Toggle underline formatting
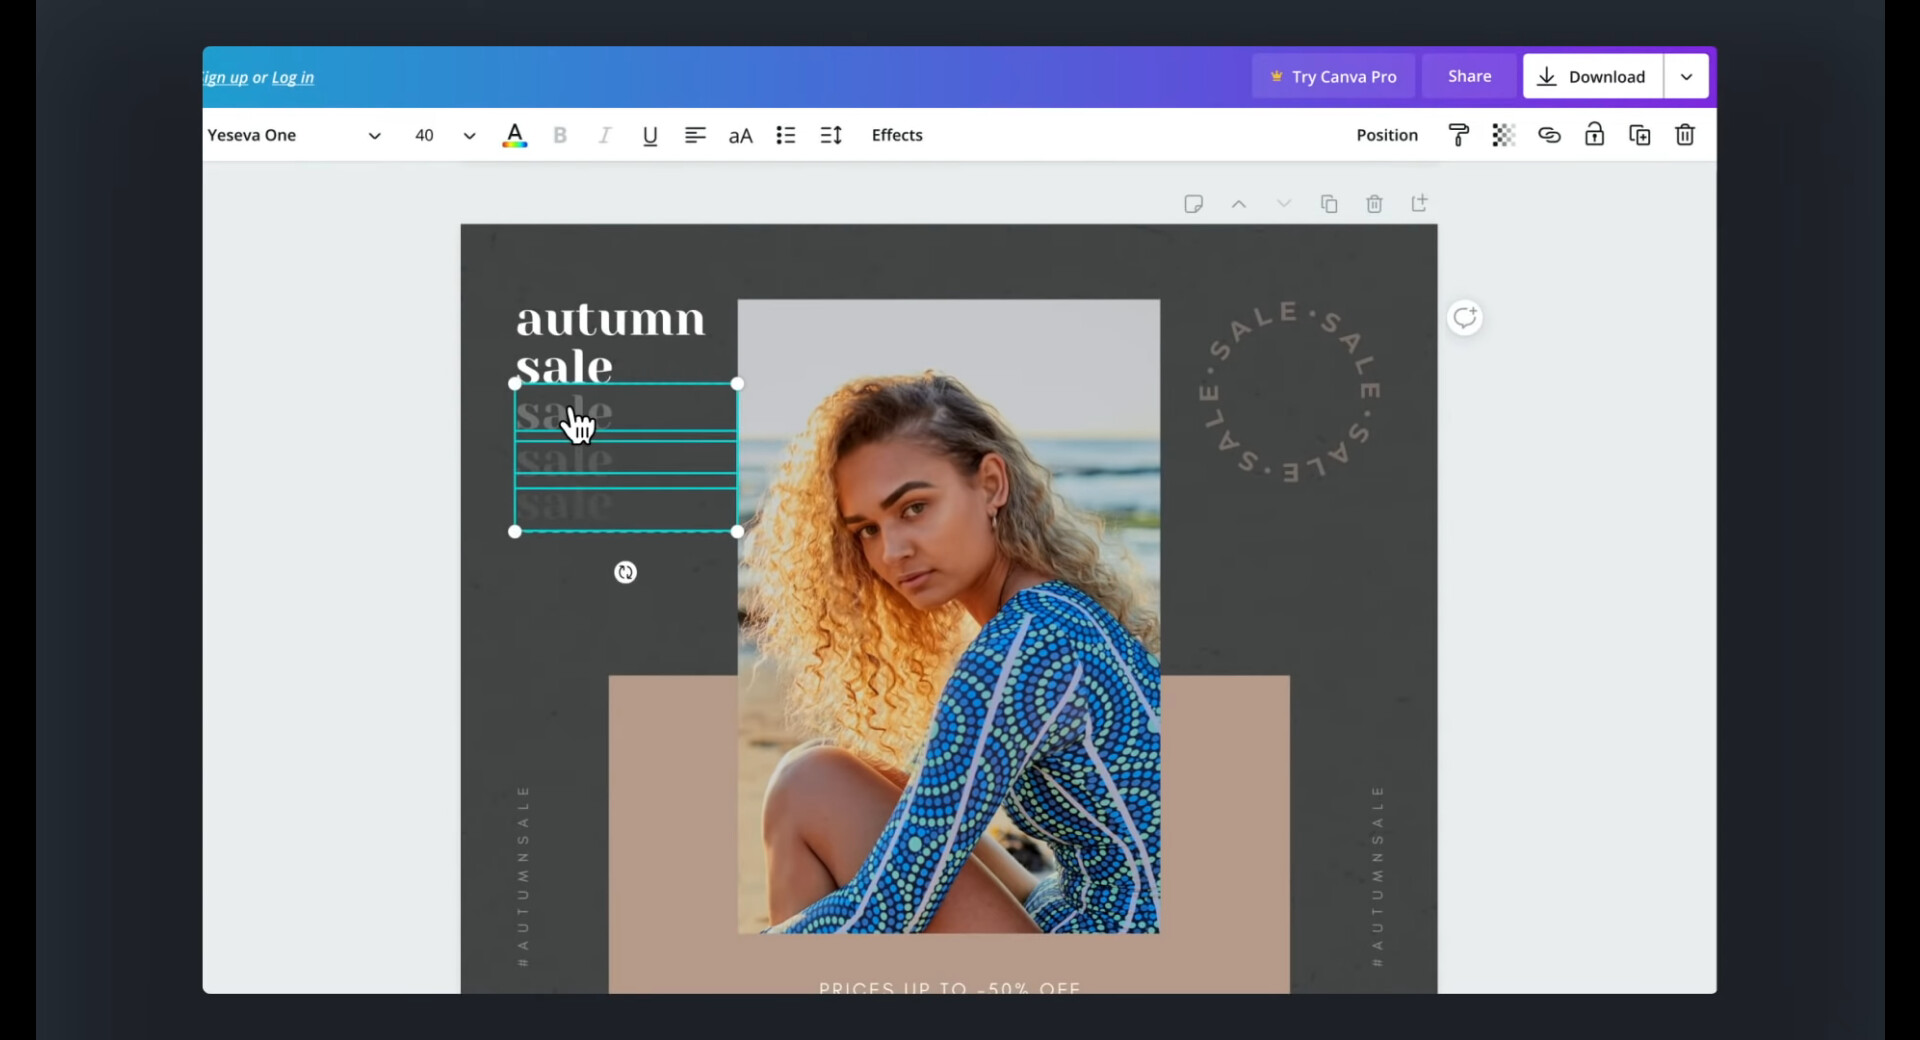This screenshot has height=1040, width=1920. 650,135
